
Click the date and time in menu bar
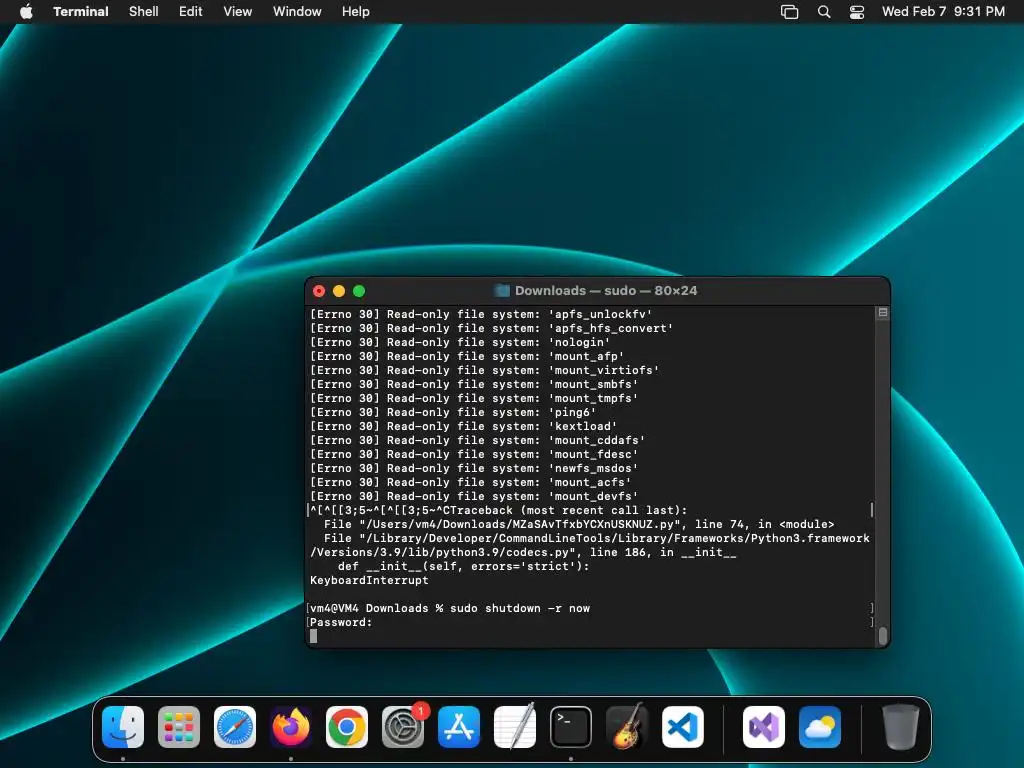point(943,12)
